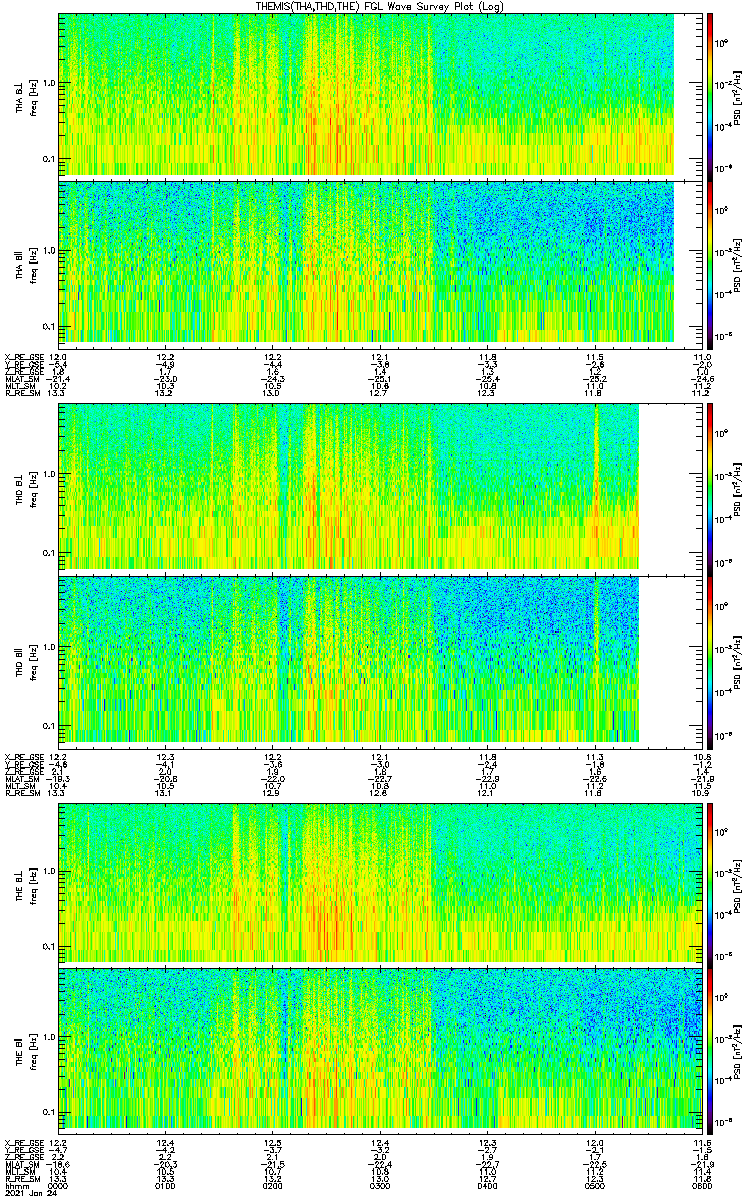
Task: Click the X_RE_GSE row label under THE panels
Action: (22, 1142)
